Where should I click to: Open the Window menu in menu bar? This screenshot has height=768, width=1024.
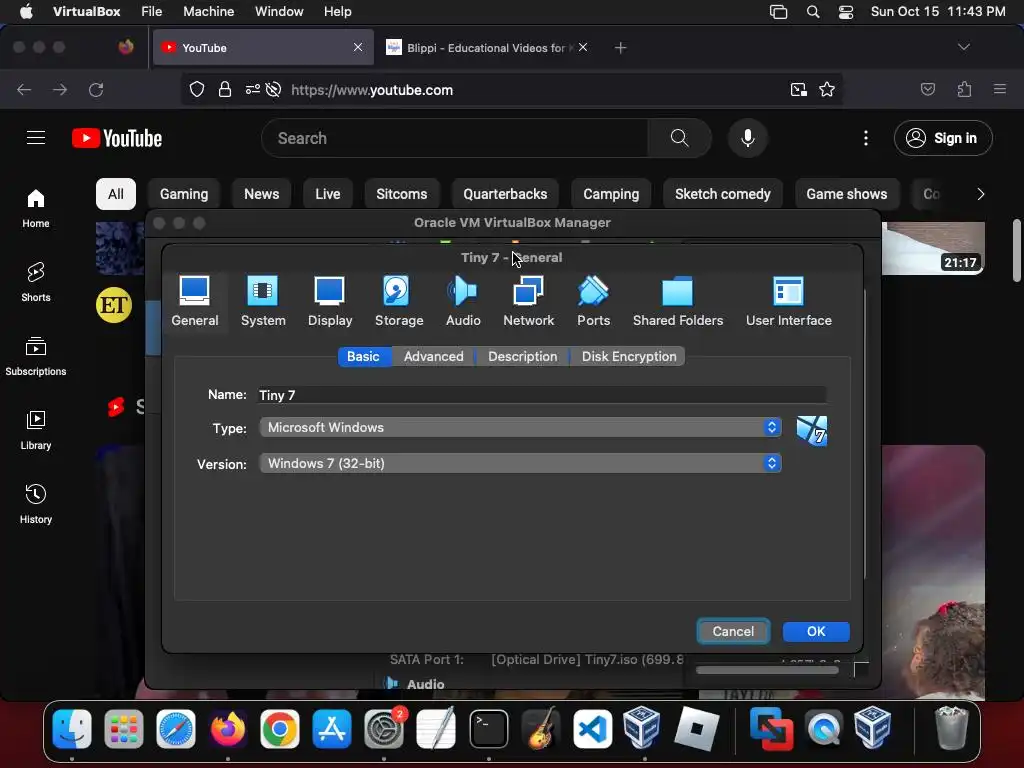[x=279, y=11]
